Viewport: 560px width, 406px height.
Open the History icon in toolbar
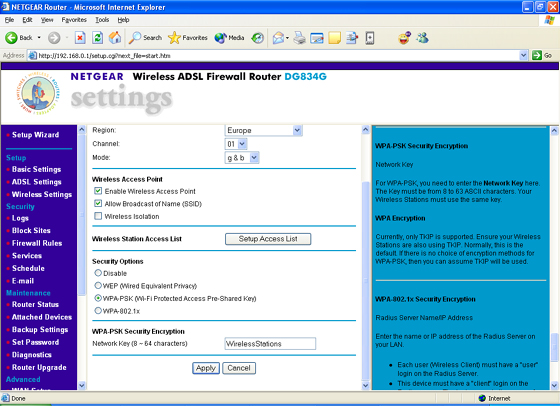click(x=257, y=37)
